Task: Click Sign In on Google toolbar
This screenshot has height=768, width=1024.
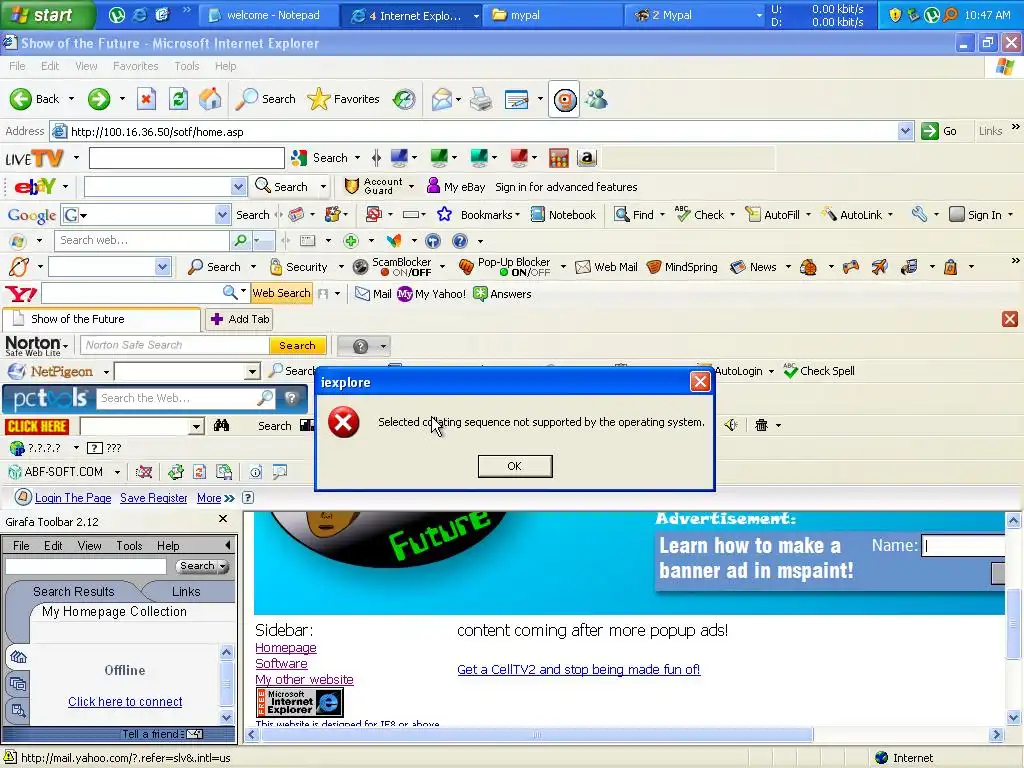Action: pos(976,215)
